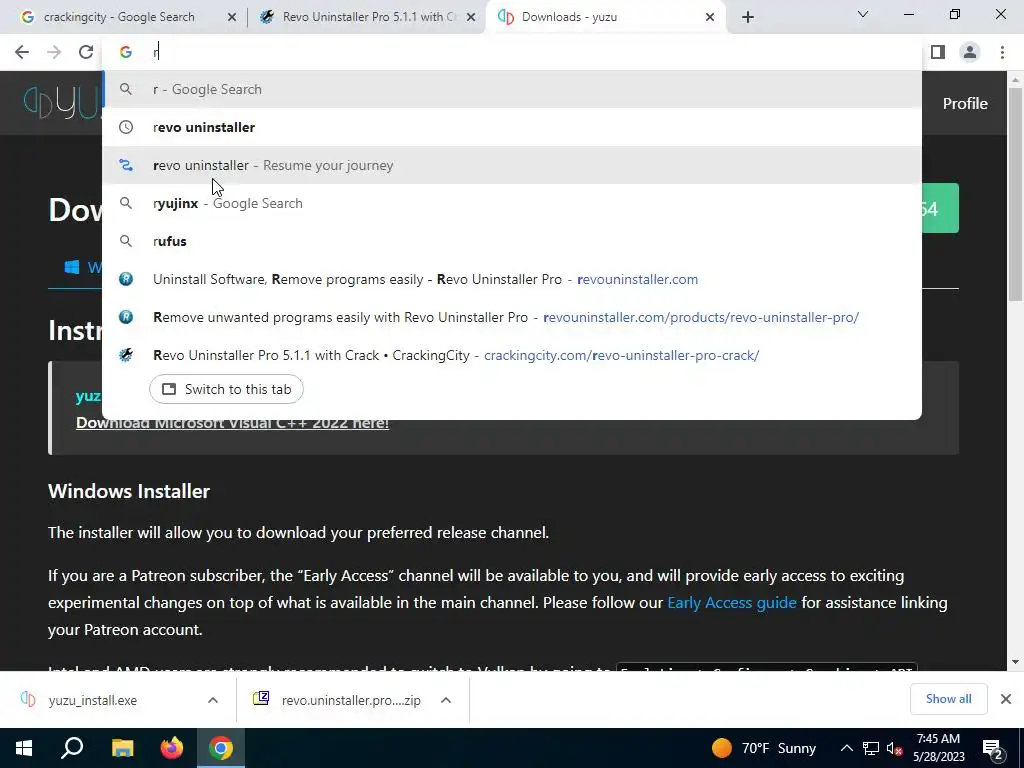
Task: Switch to Revo Uninstaller Pro 5.1.1 tab
Action: [x=366, y=17]
